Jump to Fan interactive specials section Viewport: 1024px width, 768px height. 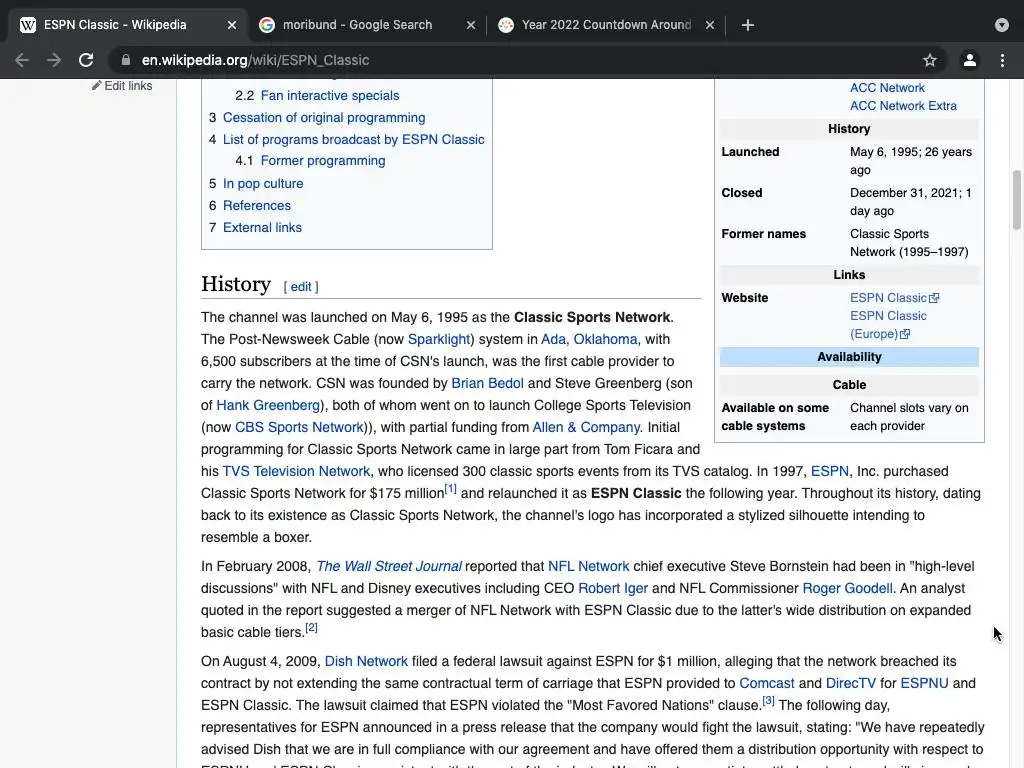point(330,95)
